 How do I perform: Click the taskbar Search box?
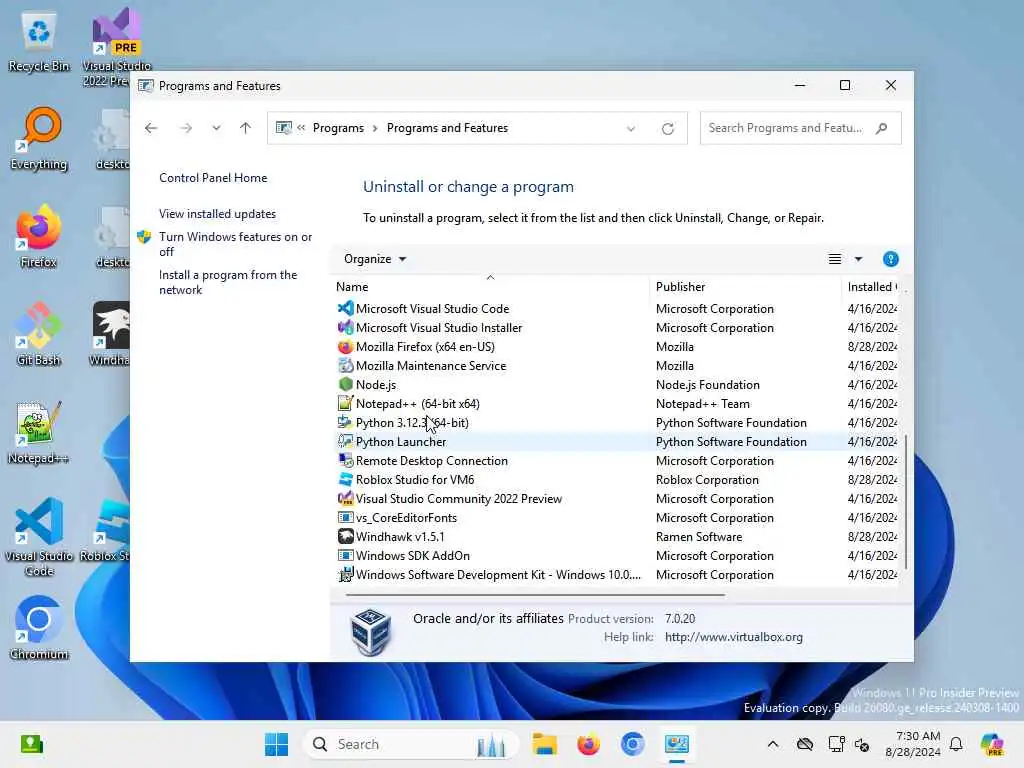411,744
